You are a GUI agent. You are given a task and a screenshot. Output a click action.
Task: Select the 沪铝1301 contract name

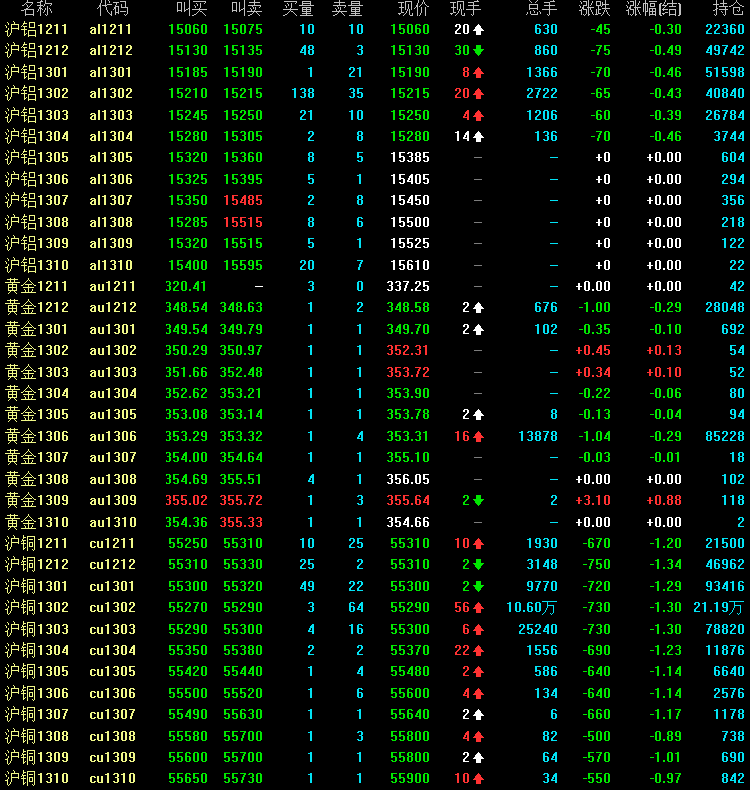tap(37, 72)
